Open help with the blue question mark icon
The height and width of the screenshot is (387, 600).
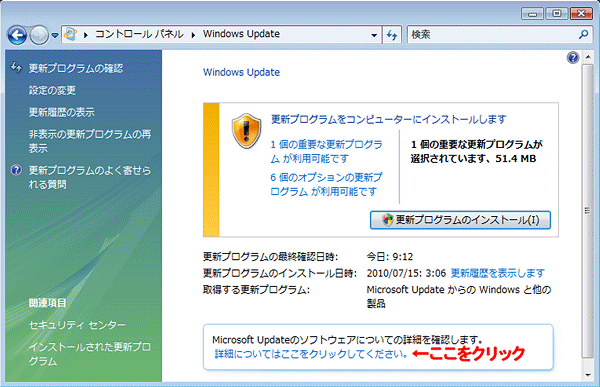572,58
